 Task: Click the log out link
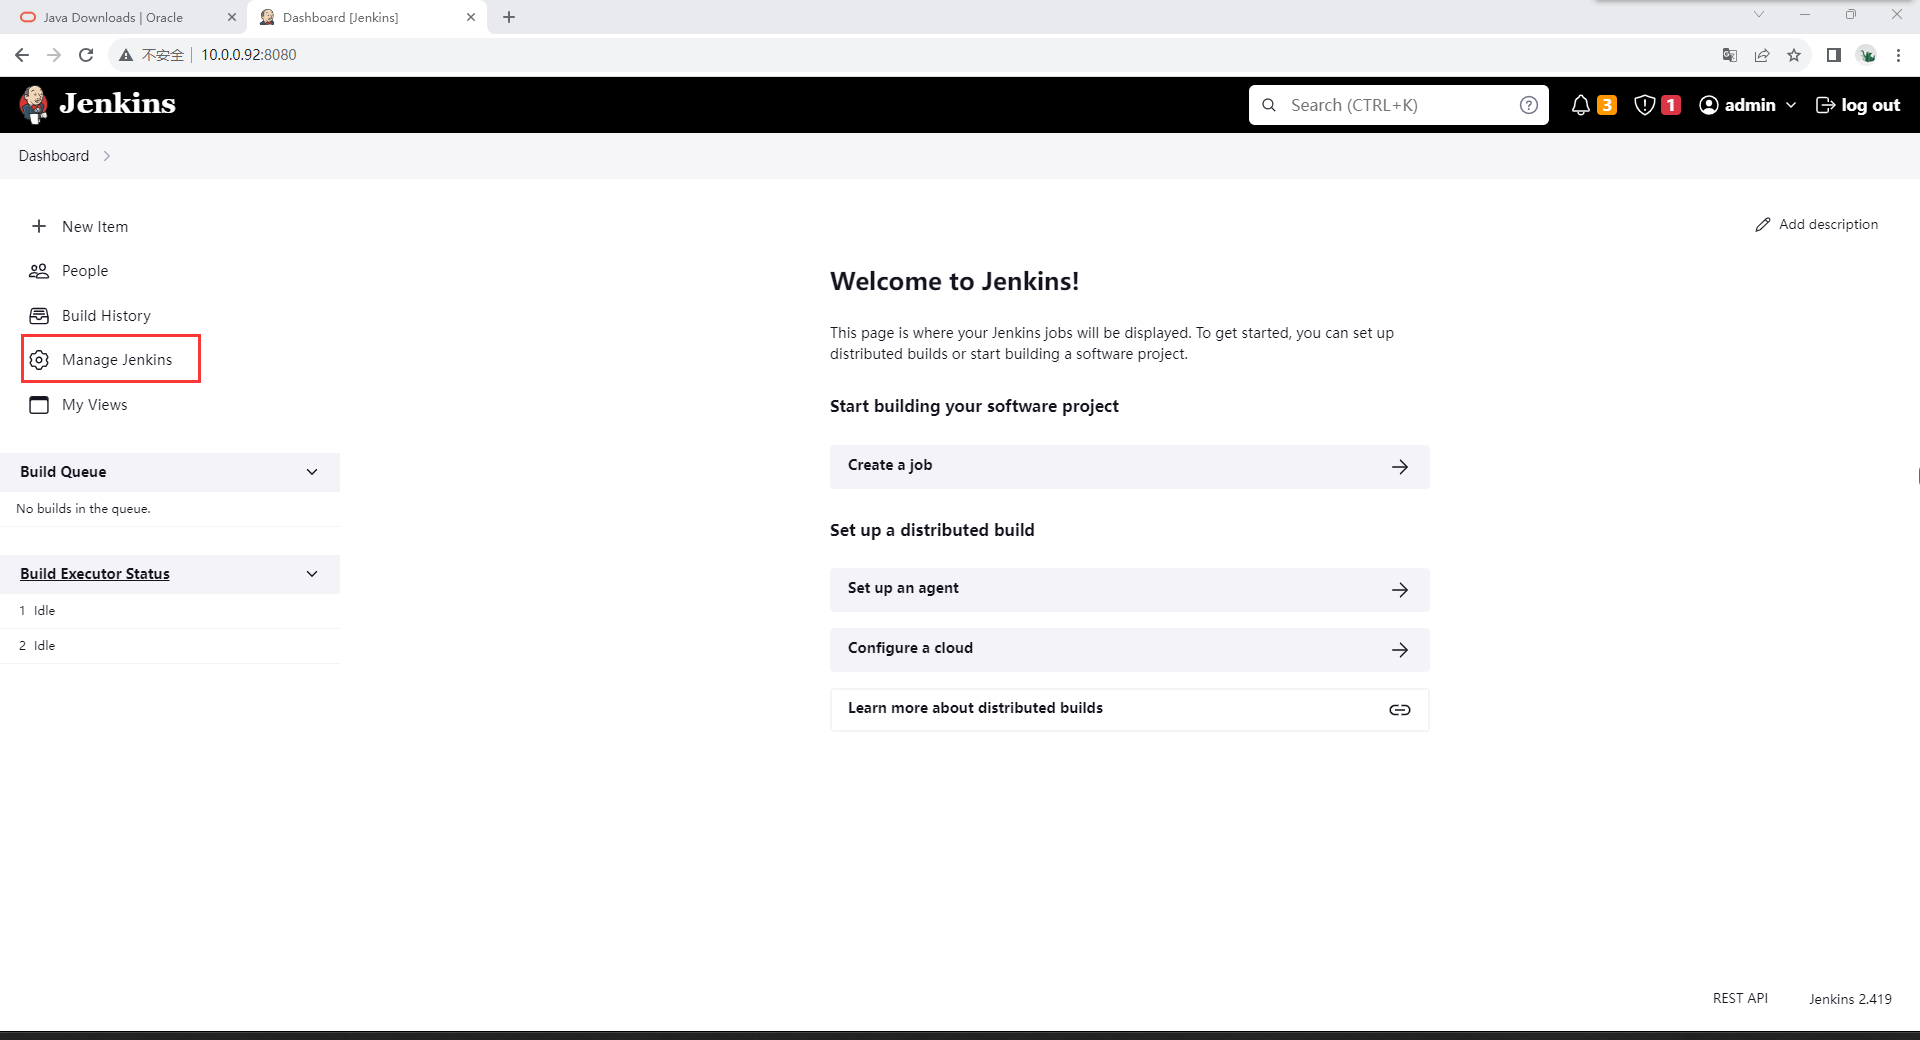pyautogui.click(x=1858, y=105)
